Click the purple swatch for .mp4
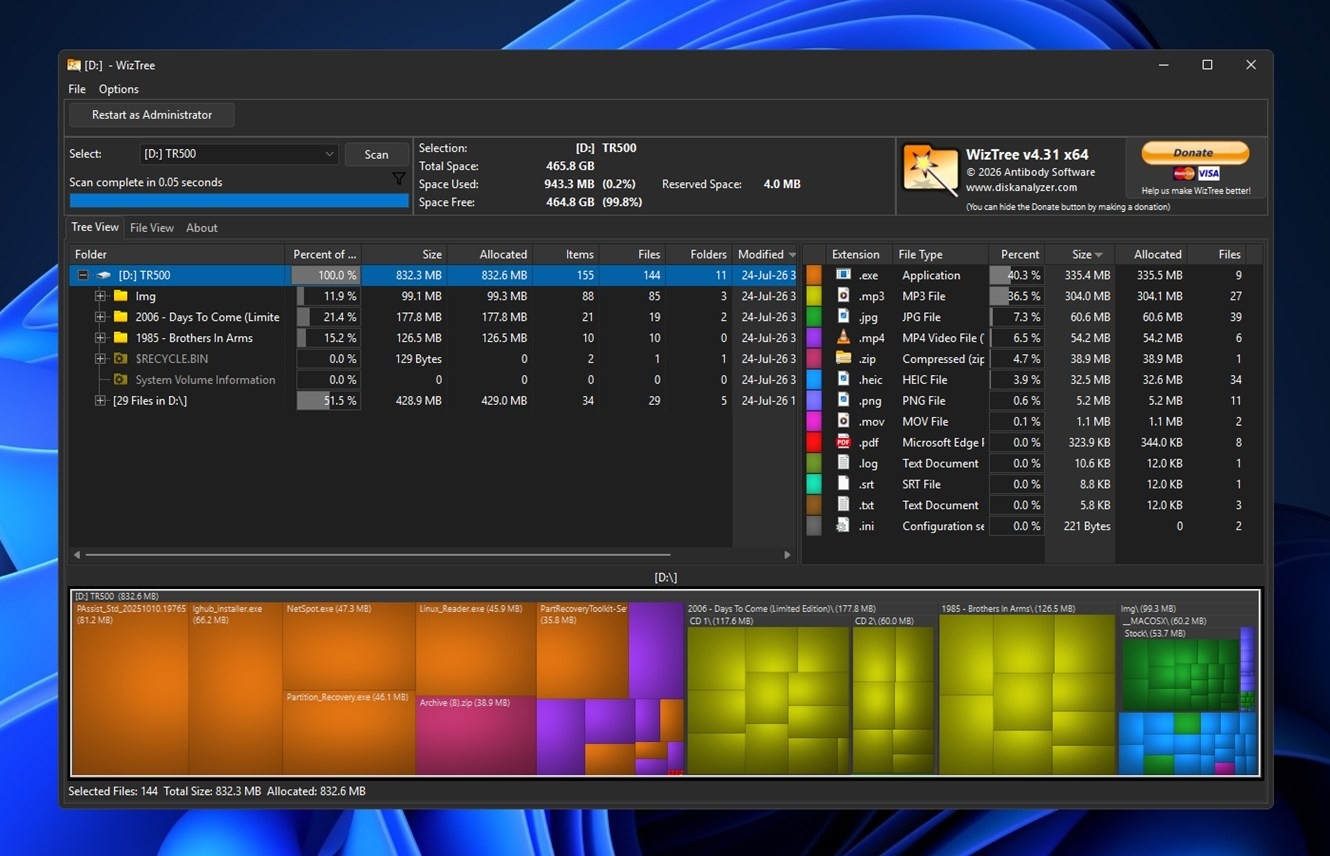This screenshot has height=856, width=1330. 814,338
